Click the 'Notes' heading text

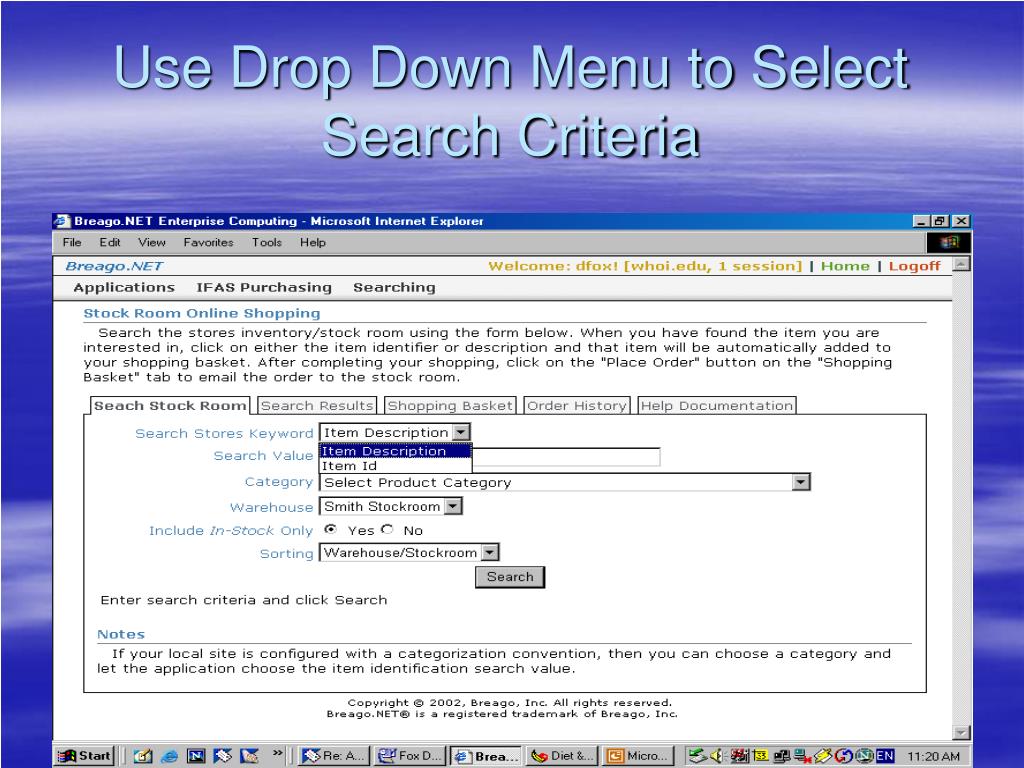tap(121, 634)
